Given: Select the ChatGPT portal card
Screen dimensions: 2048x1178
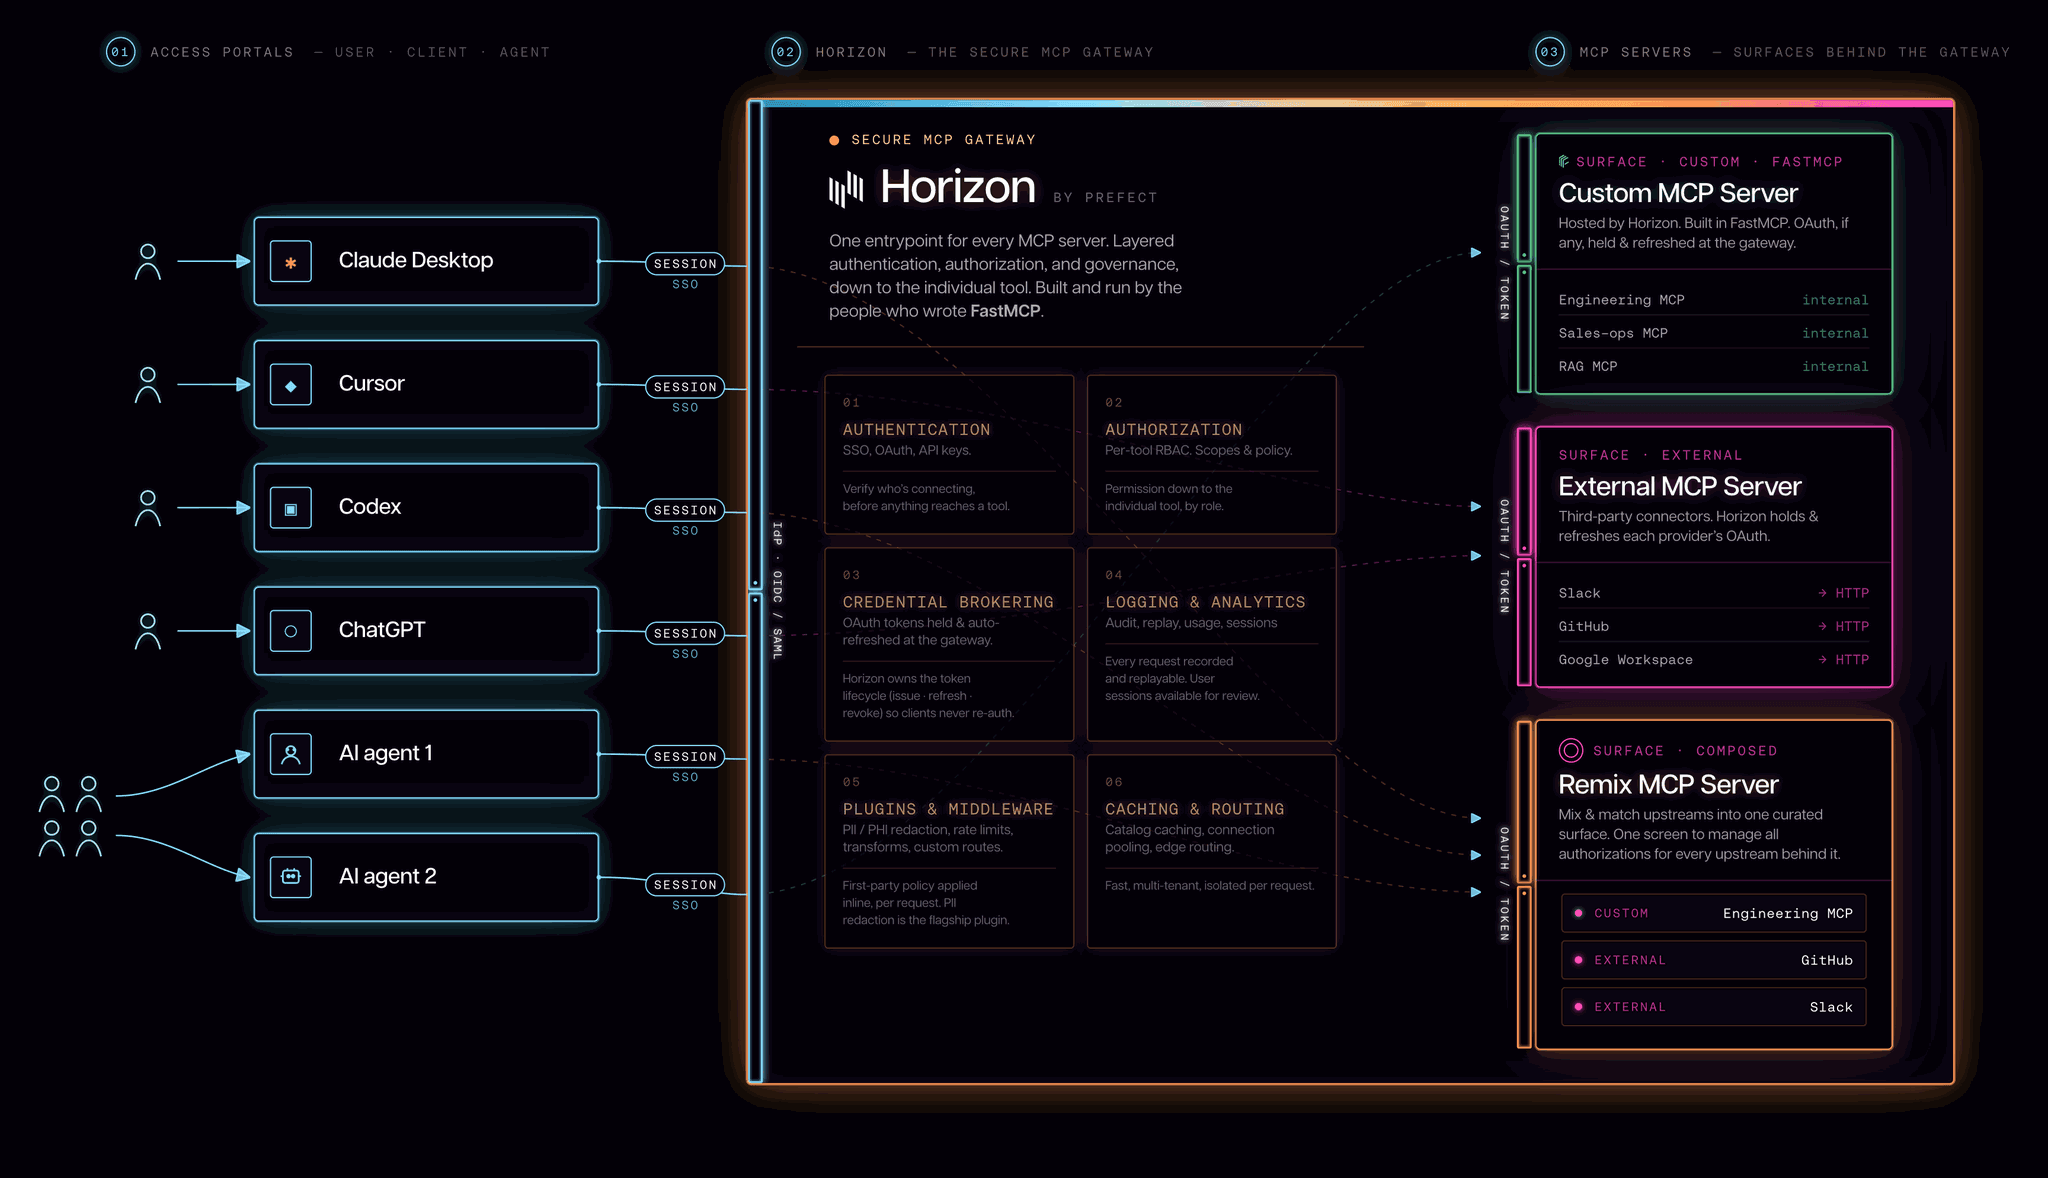Looking at the screenshot, I should point(426,630).
